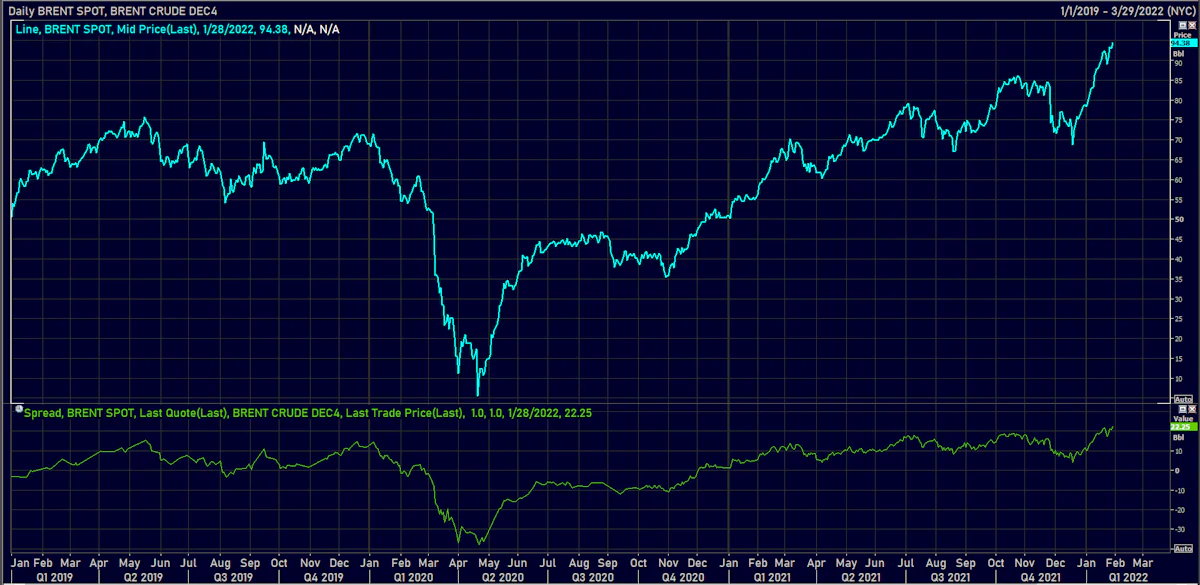Click the cyan 94.38 last price tag
The image size is (1200, 585).
pyautogui.click(x=1183, y=43)
